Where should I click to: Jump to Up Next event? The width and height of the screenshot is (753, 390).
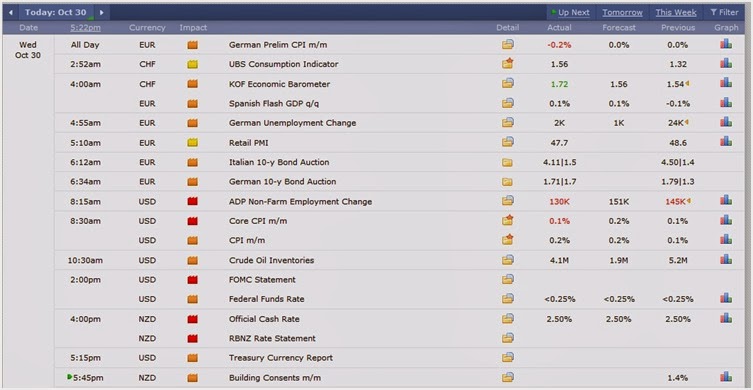(570, 12)
